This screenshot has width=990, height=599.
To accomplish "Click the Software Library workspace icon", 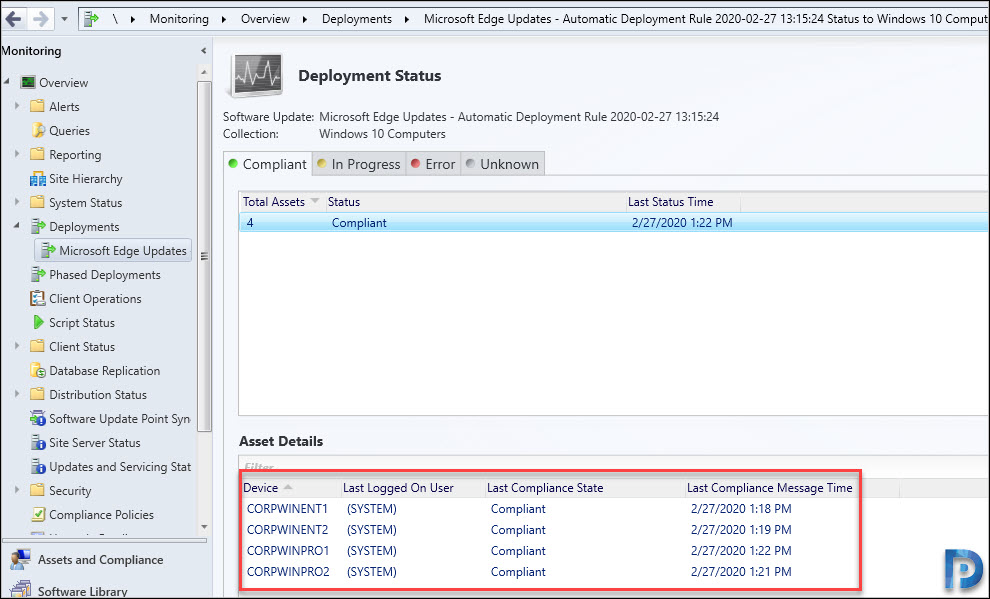I will click(20, 590).
